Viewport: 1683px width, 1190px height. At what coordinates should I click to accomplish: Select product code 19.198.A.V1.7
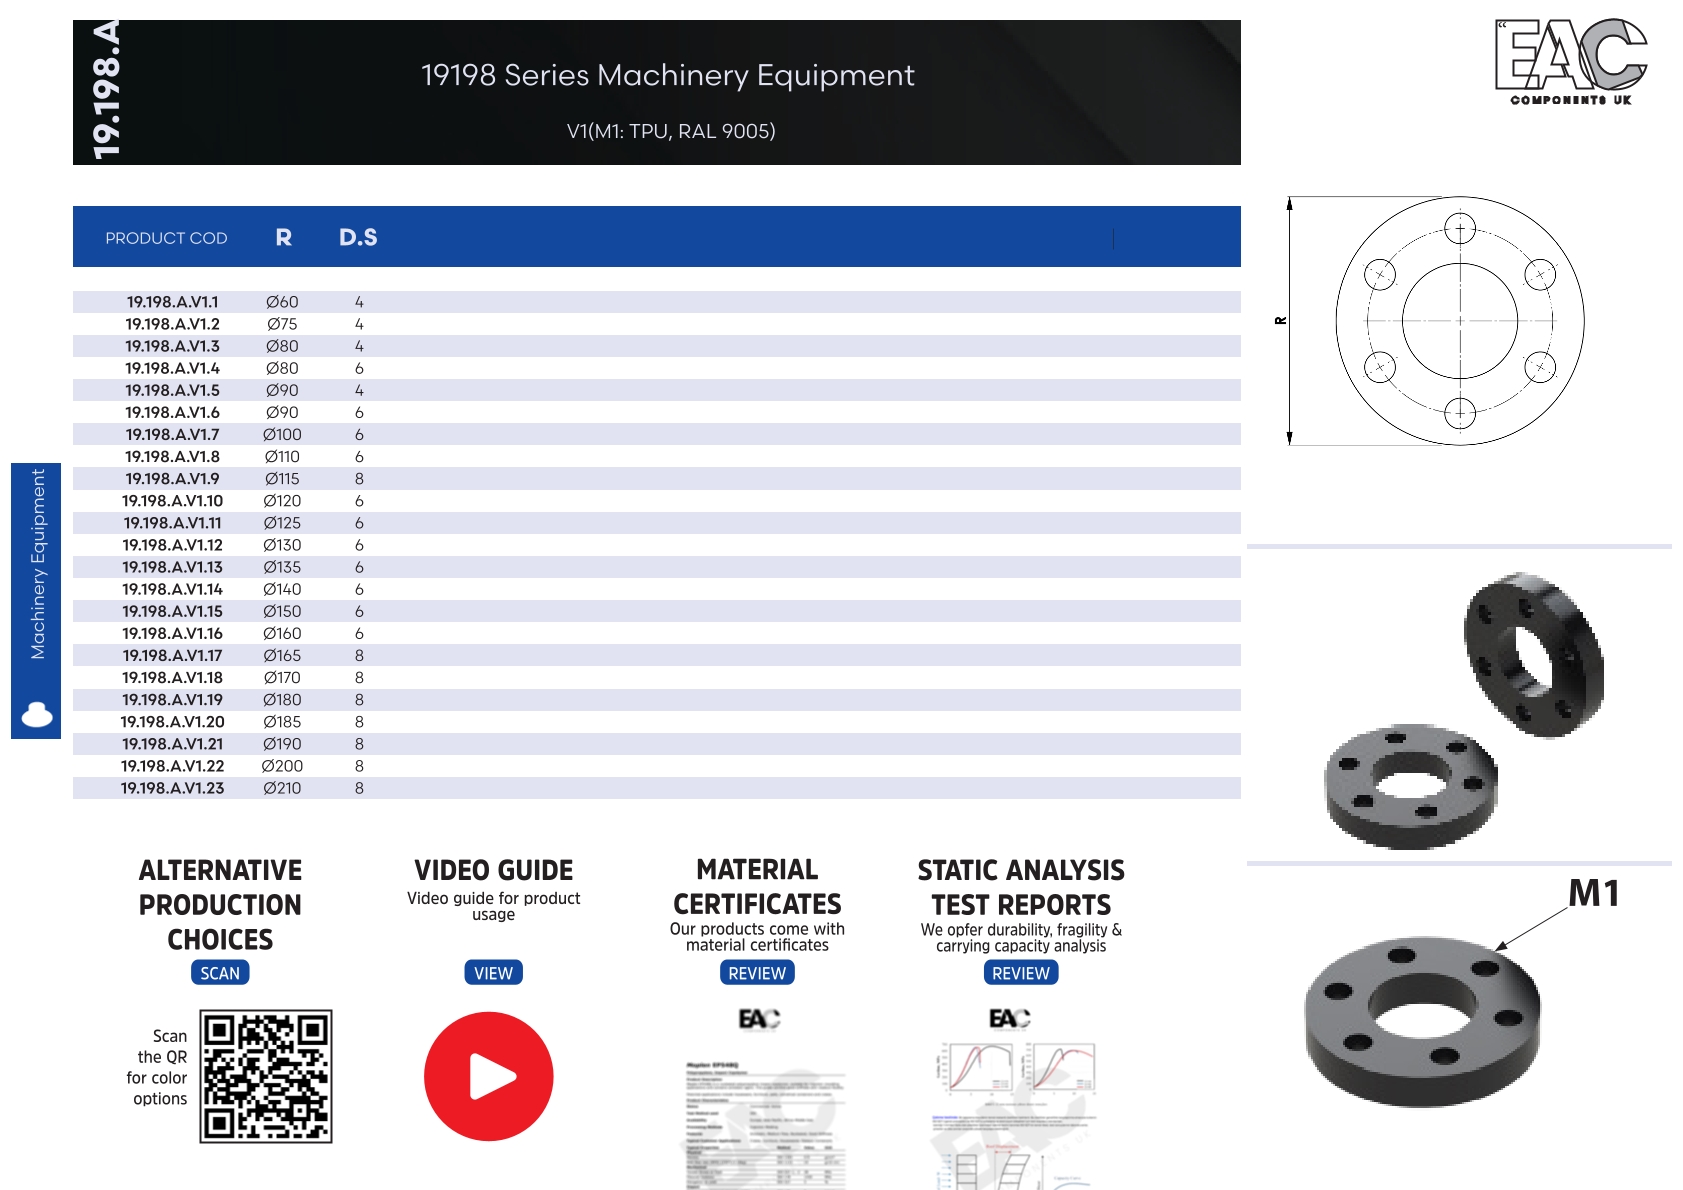pyautogui.click(x=172, y=434)
